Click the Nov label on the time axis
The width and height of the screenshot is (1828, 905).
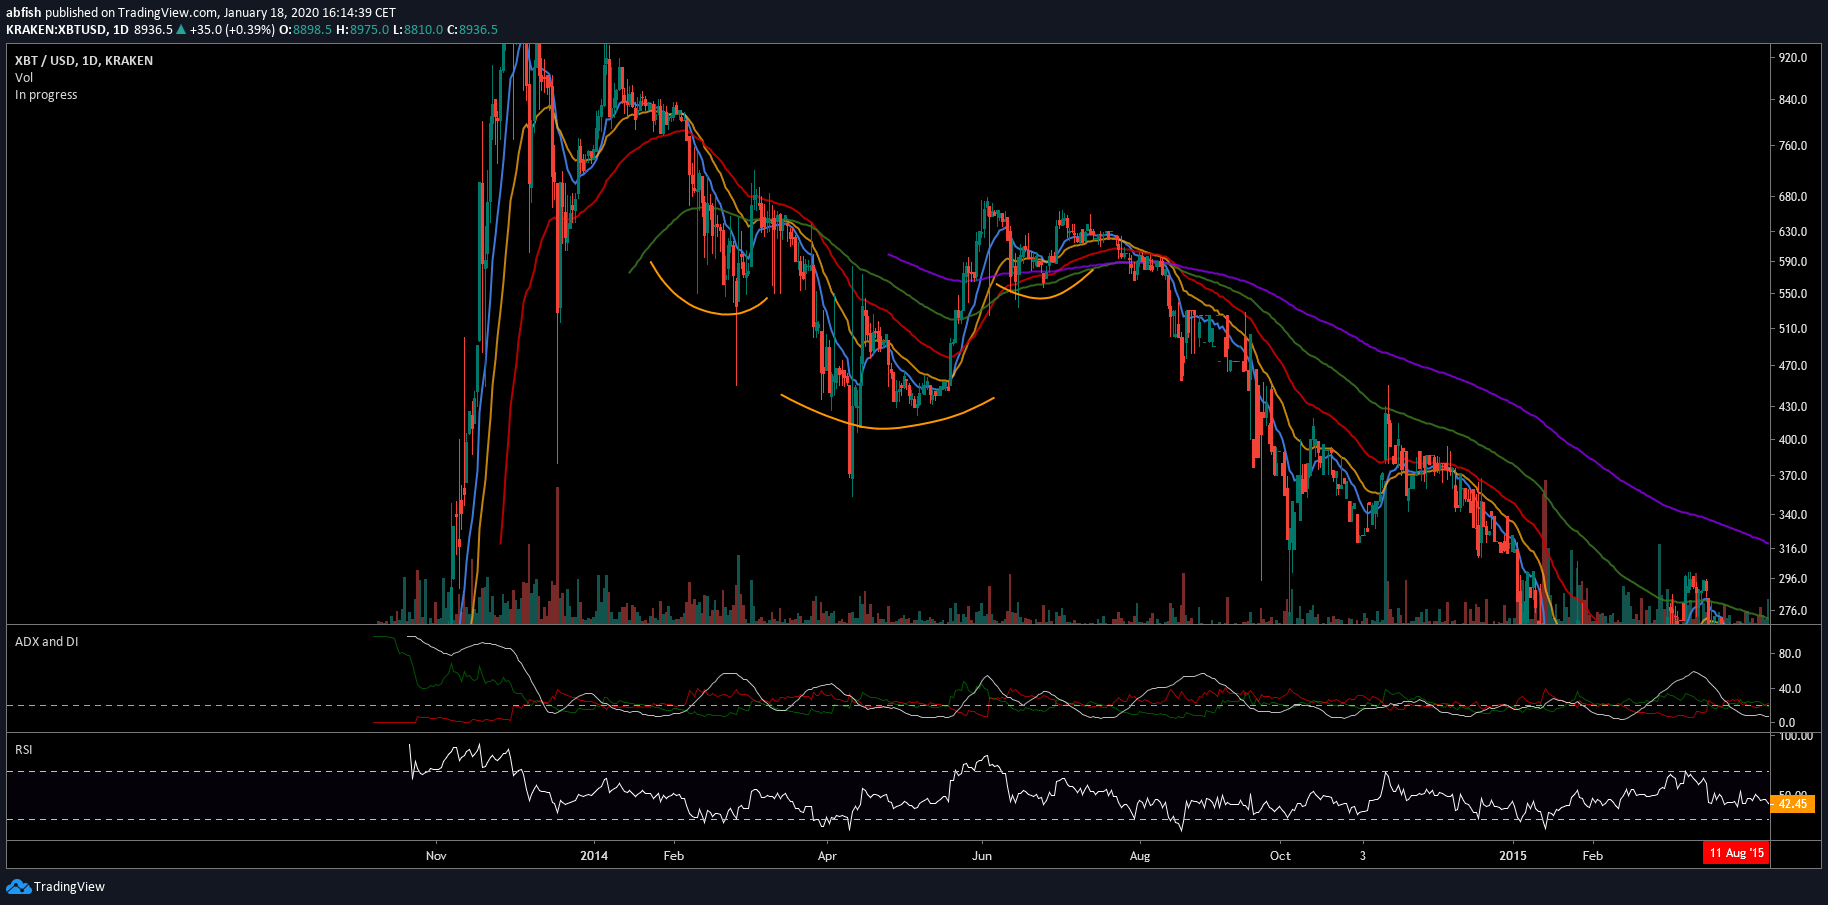coord(436,856)
